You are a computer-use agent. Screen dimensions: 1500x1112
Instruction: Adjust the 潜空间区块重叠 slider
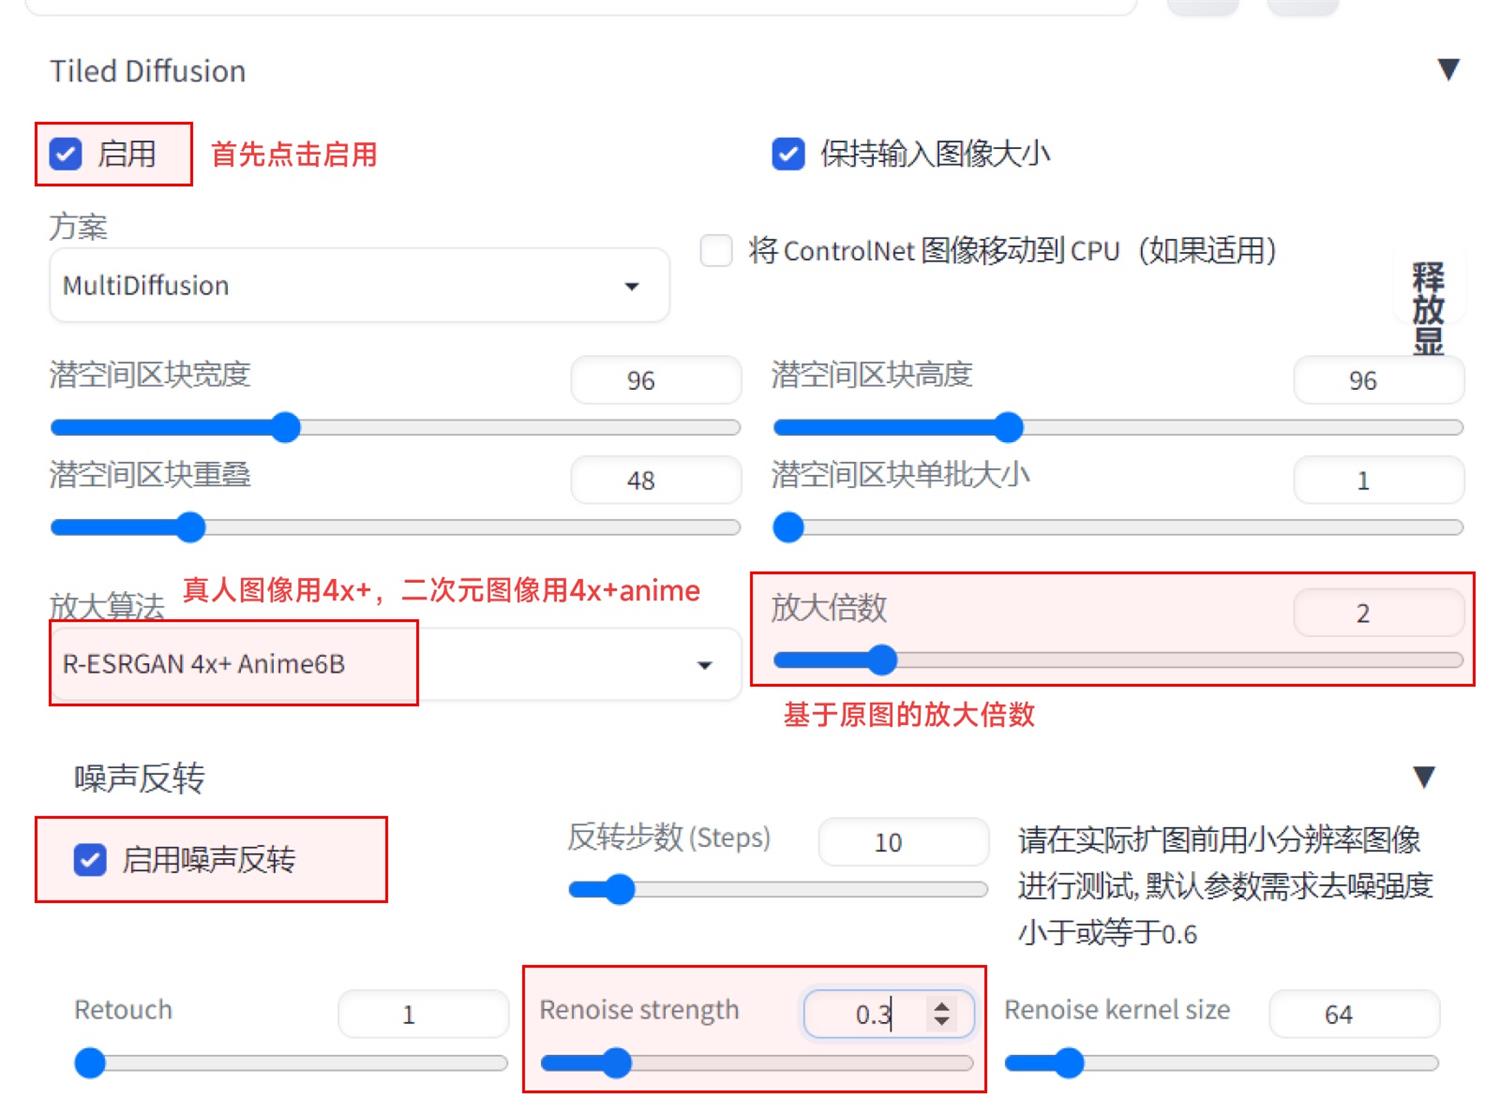point(395,528)
